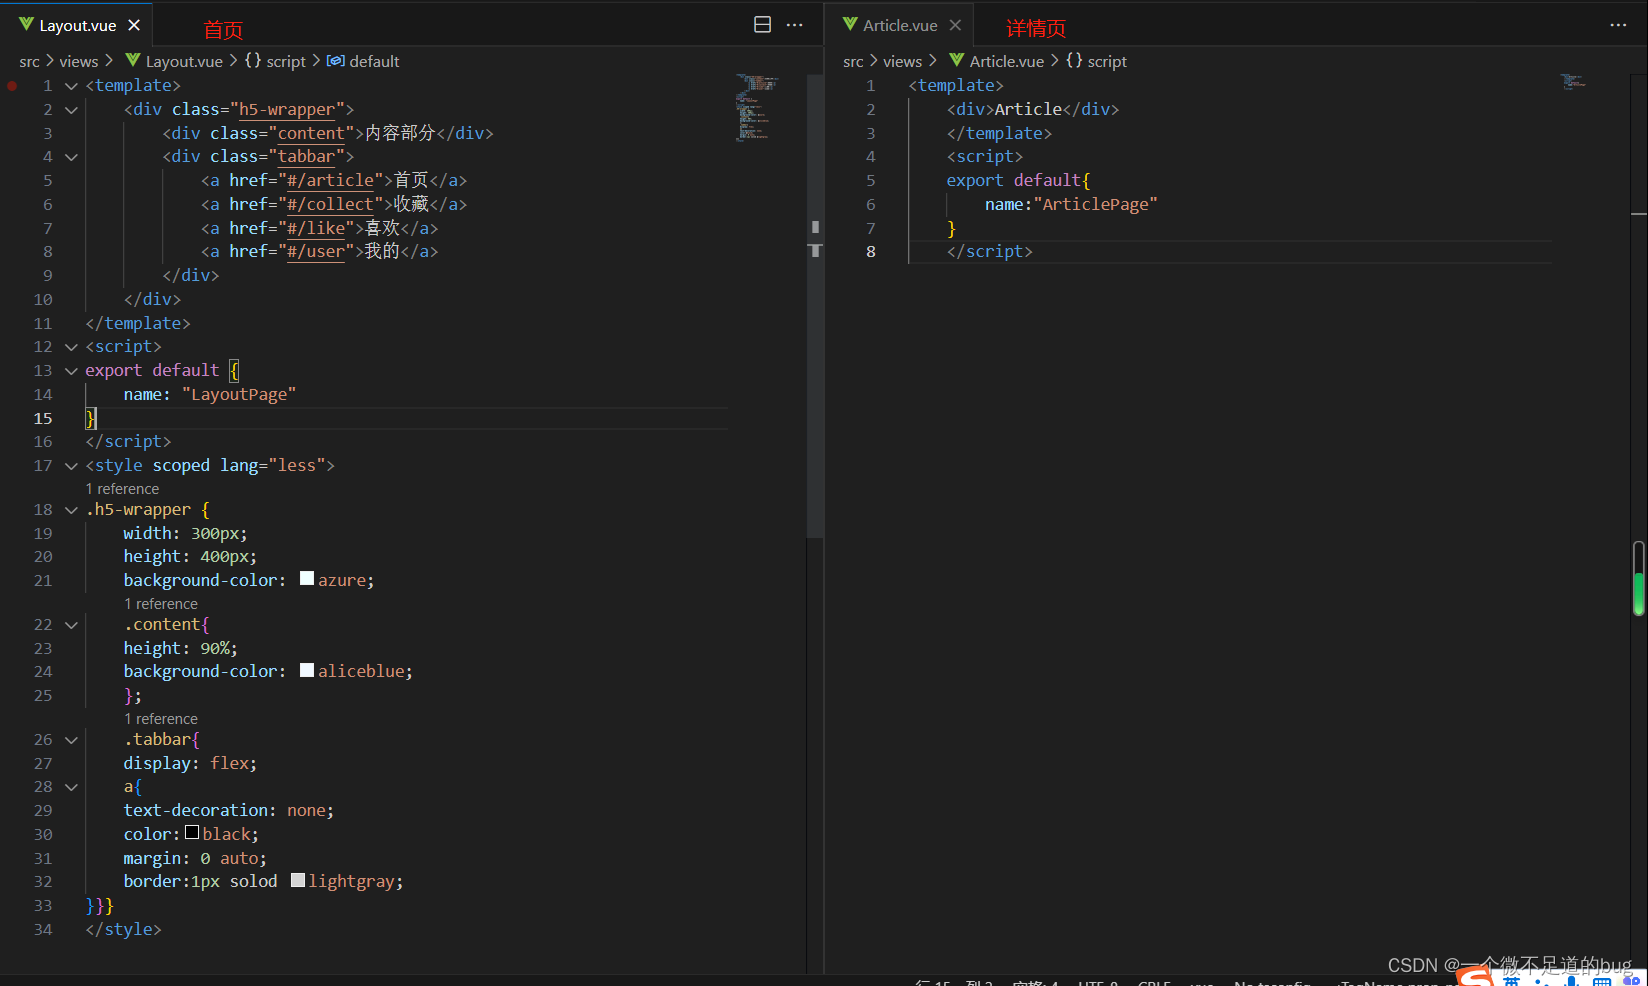Click Vue icon in Layout.vue breadcrumb
1648x986 pixels.
tap(132, 60)
